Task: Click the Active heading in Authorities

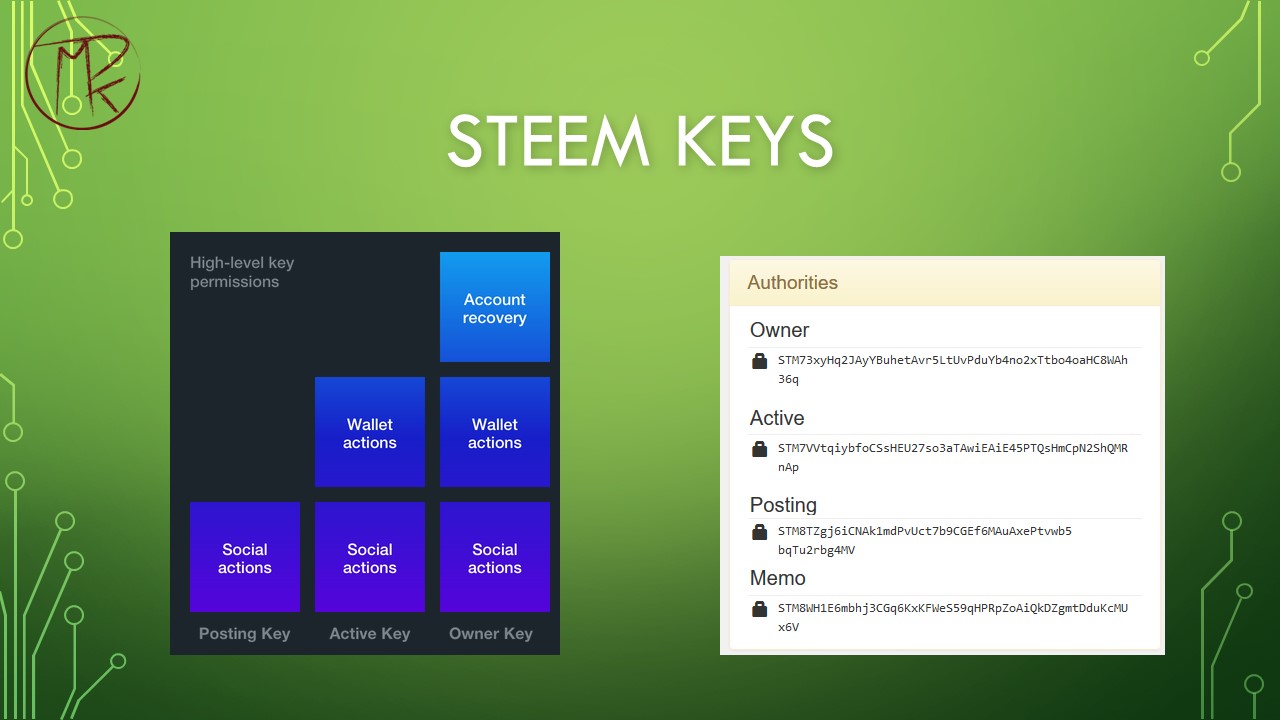Action: pos(777,418)
